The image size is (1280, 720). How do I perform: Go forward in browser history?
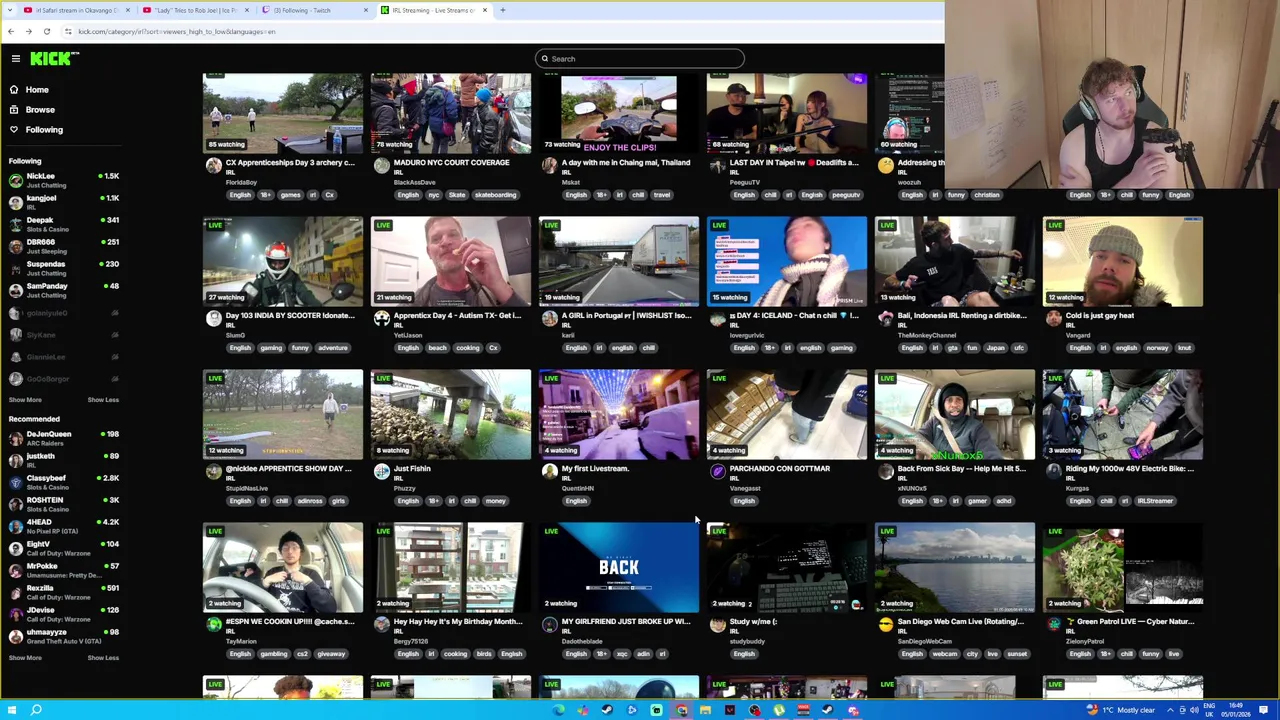click(28, 31)
